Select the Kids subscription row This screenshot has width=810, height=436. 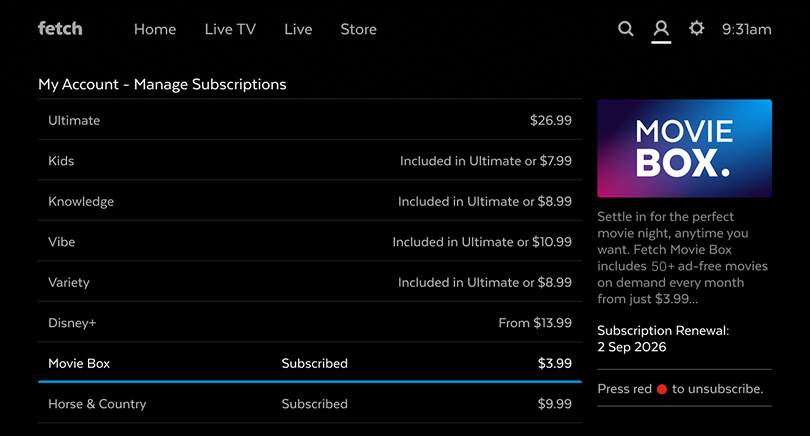coord(310,161)
